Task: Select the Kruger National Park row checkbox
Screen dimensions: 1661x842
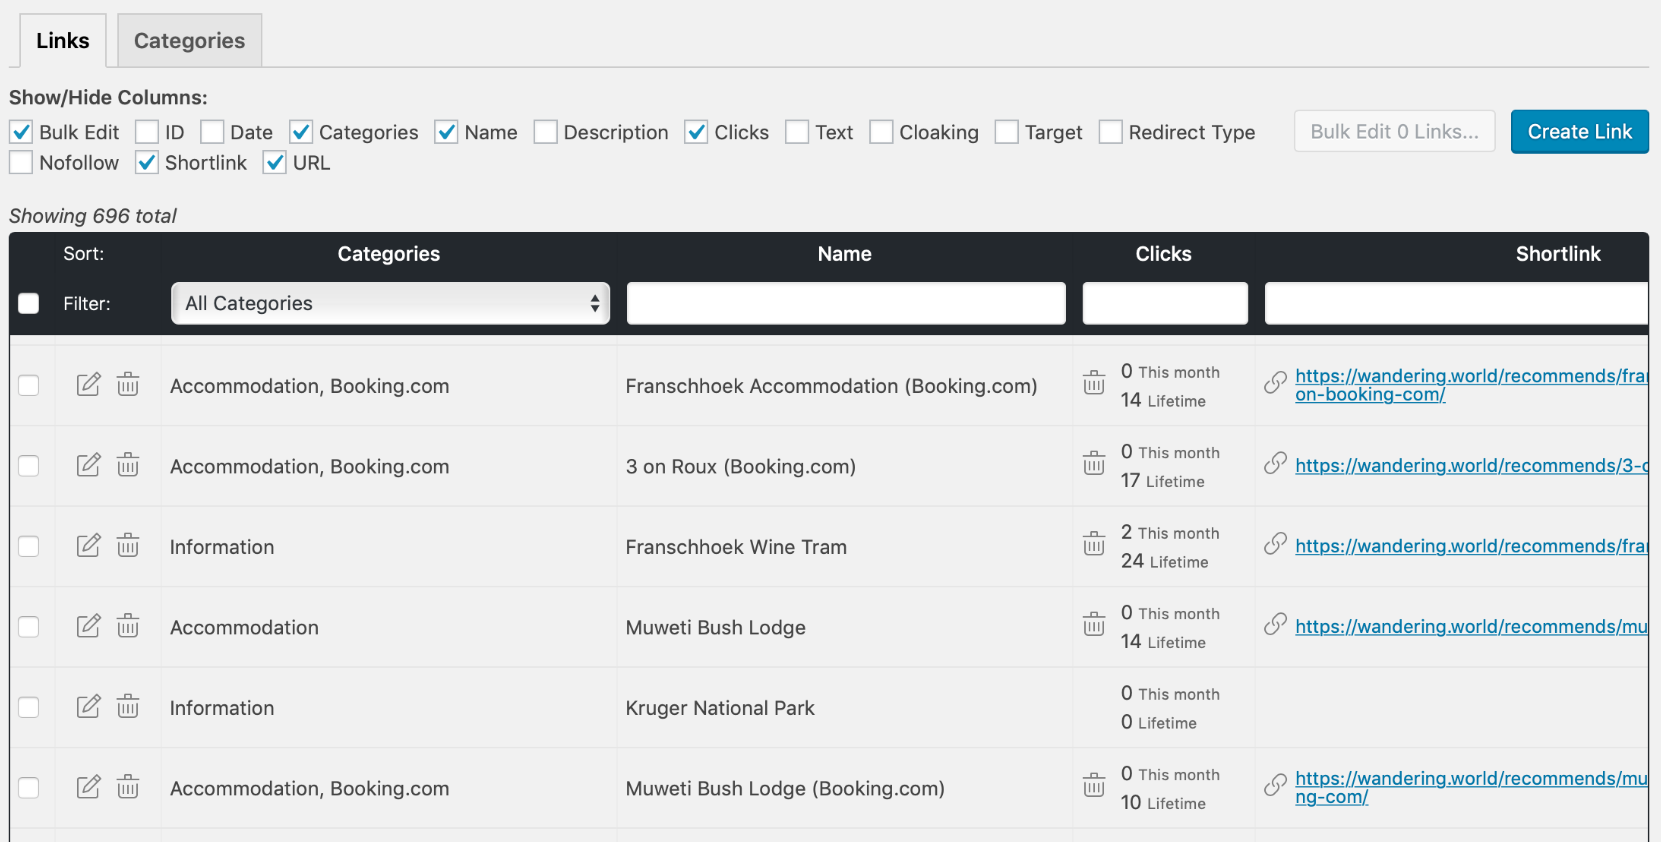Action: click(29, 707)
